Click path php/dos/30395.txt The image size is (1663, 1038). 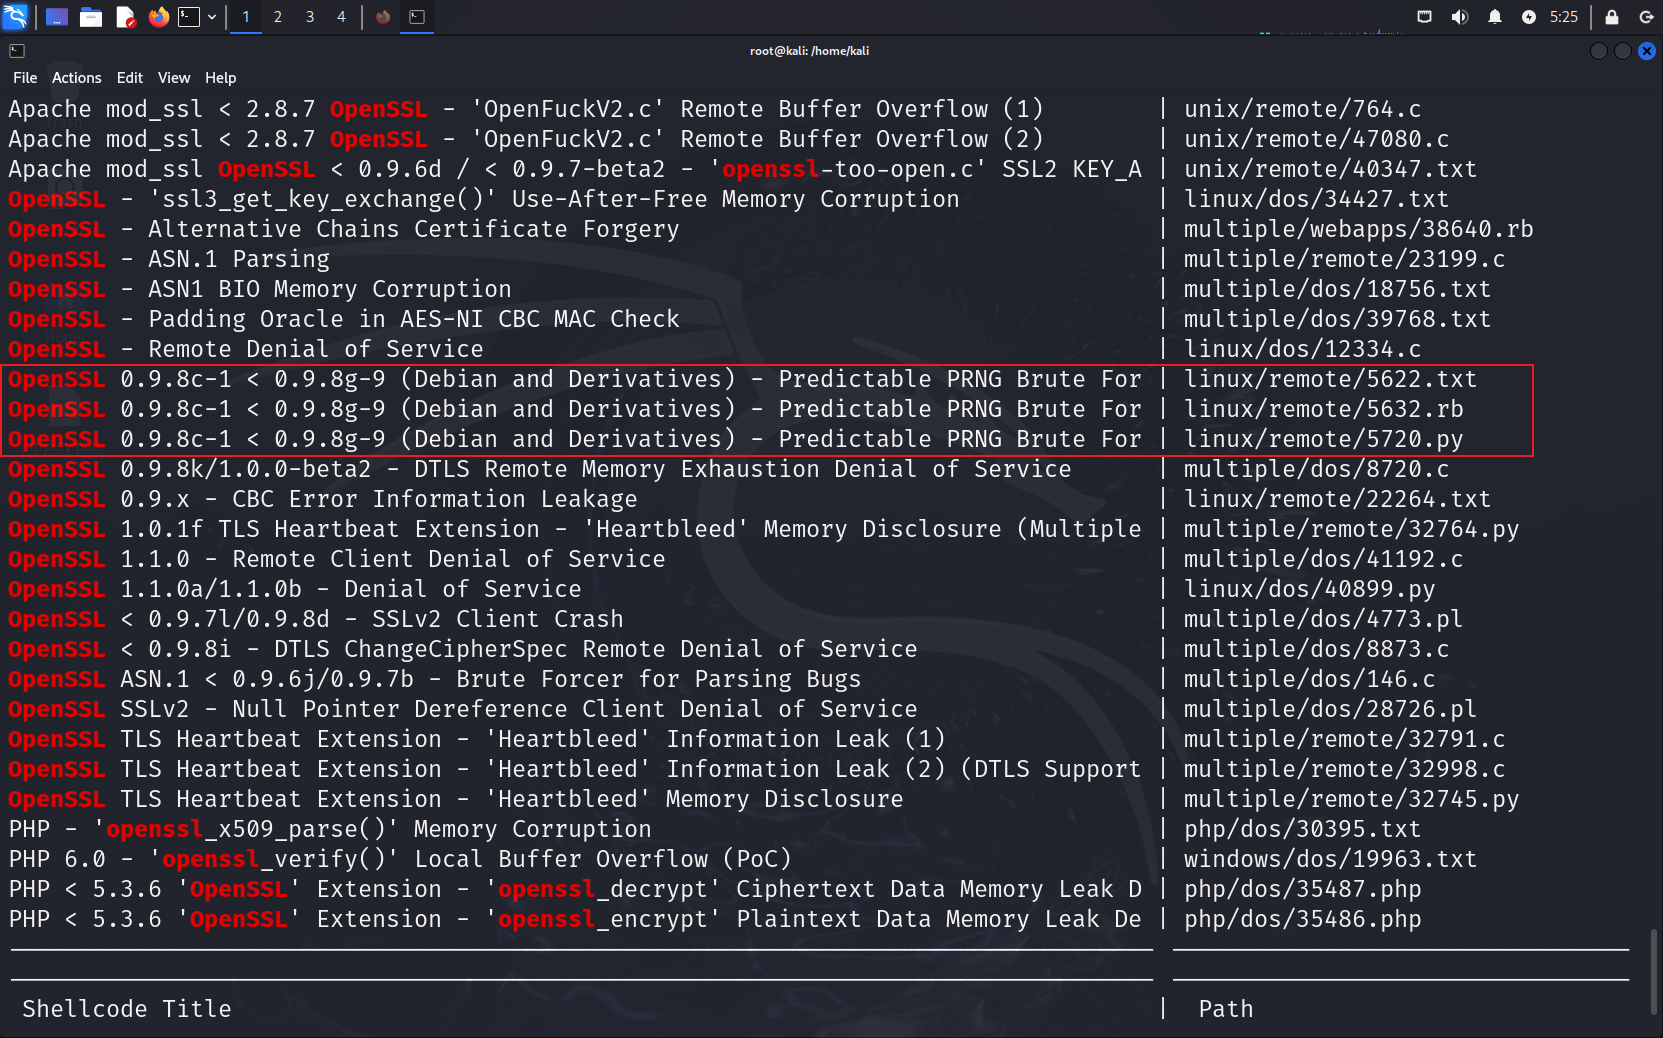click(1303, 829)
